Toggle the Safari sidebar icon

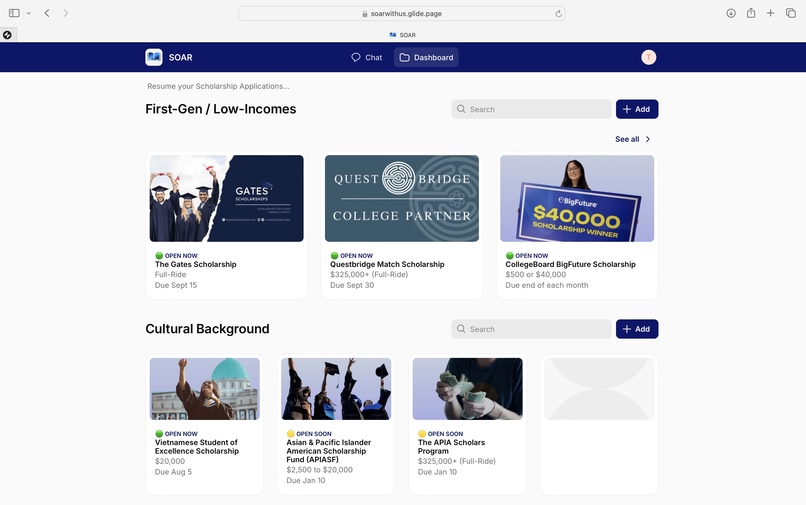click(14, 13)
